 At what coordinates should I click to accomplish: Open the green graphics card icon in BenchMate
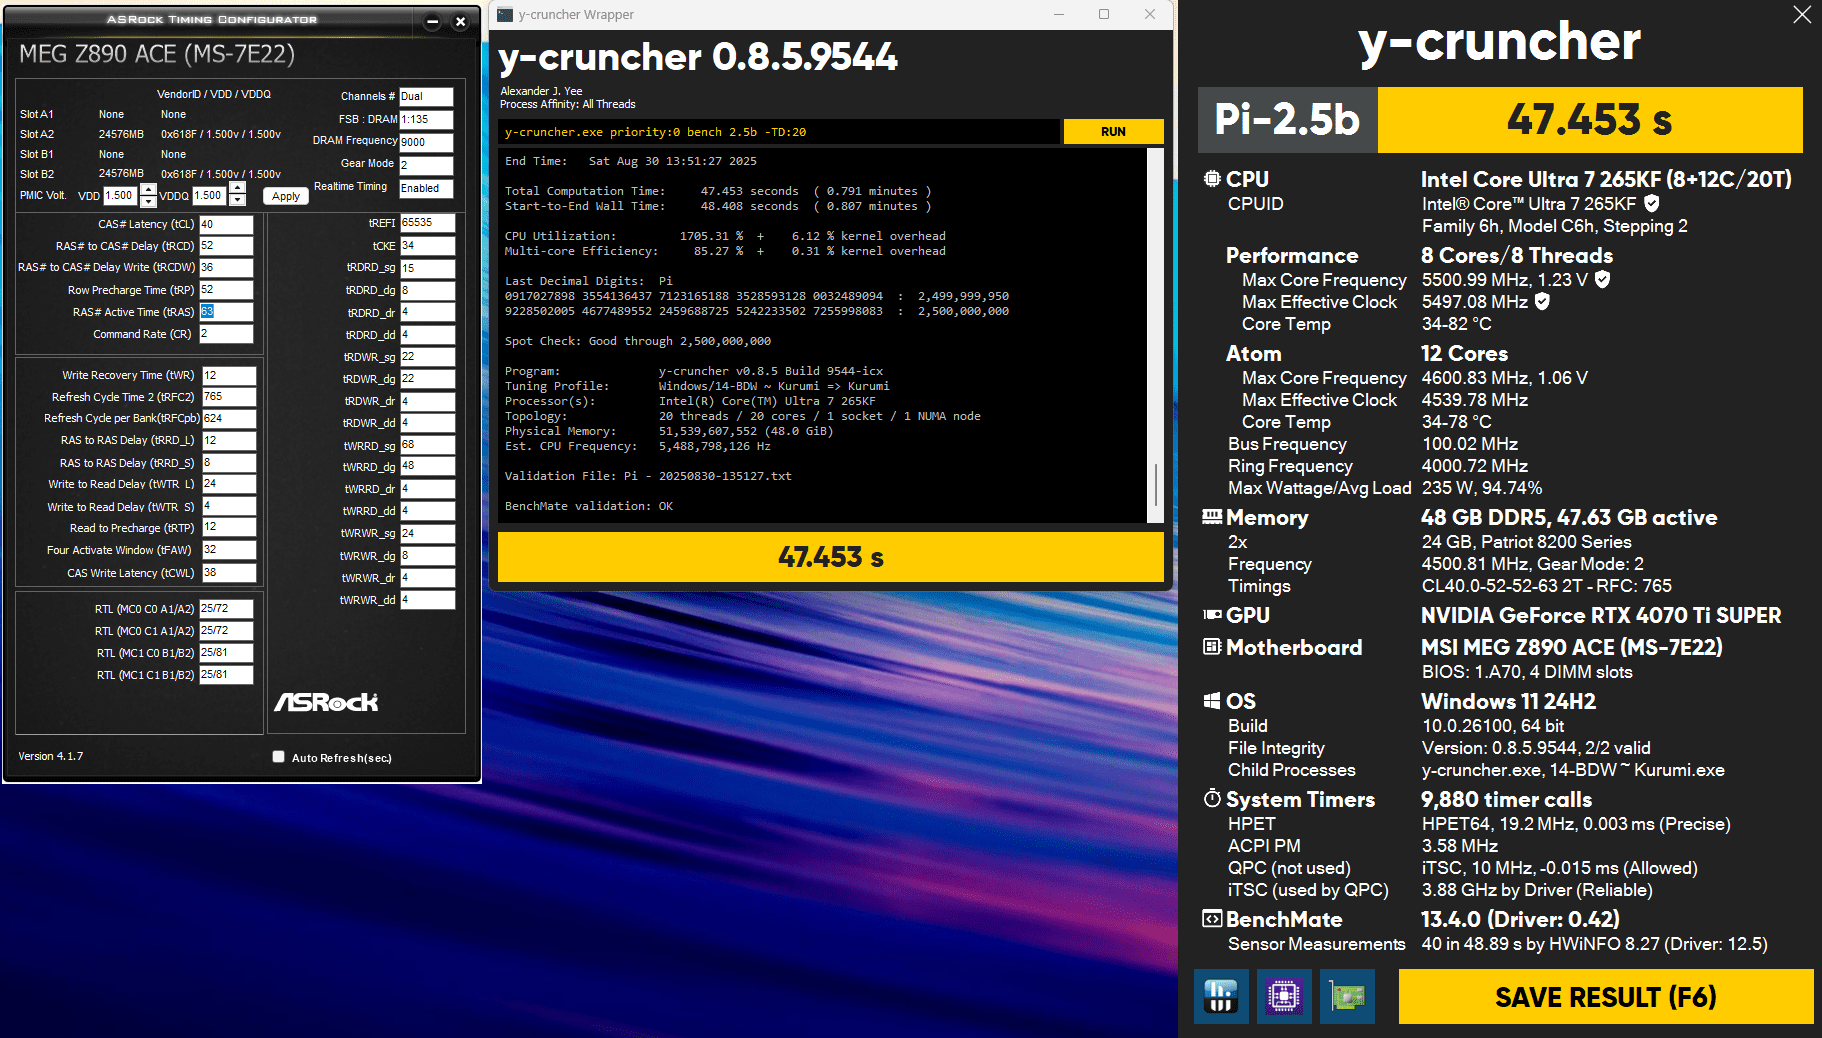[1347, 996]
